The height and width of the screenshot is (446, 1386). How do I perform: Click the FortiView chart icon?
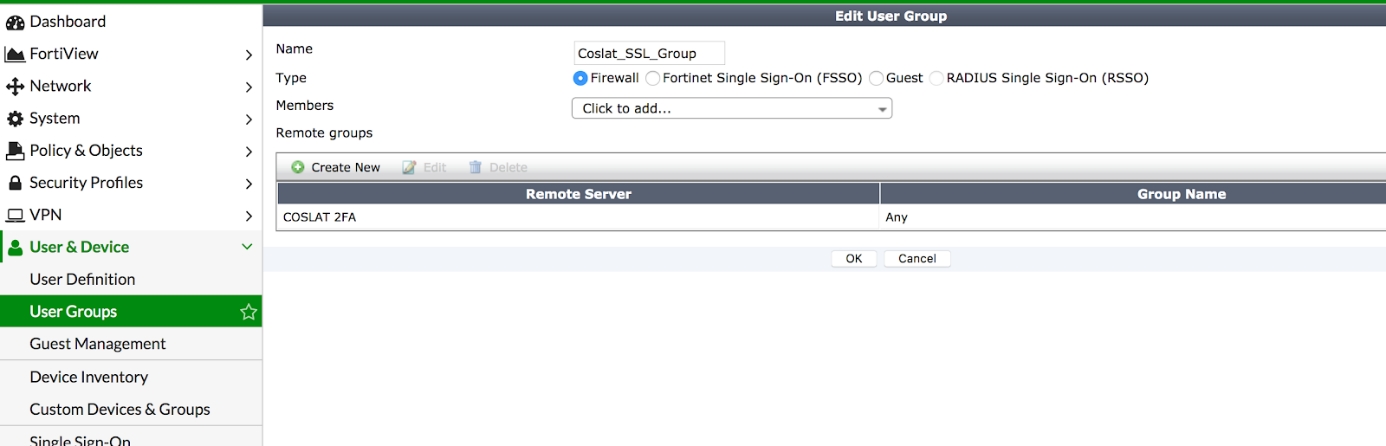[15, 54]
